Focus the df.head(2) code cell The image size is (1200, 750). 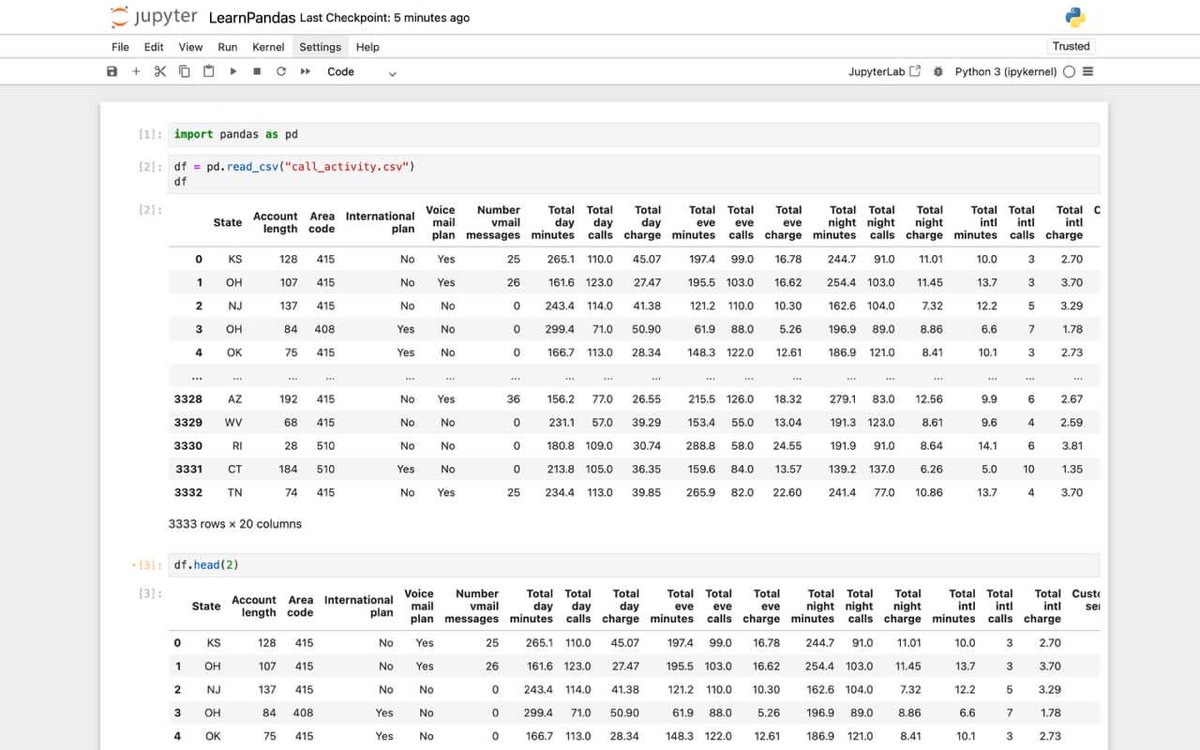(x=634, y=565)
